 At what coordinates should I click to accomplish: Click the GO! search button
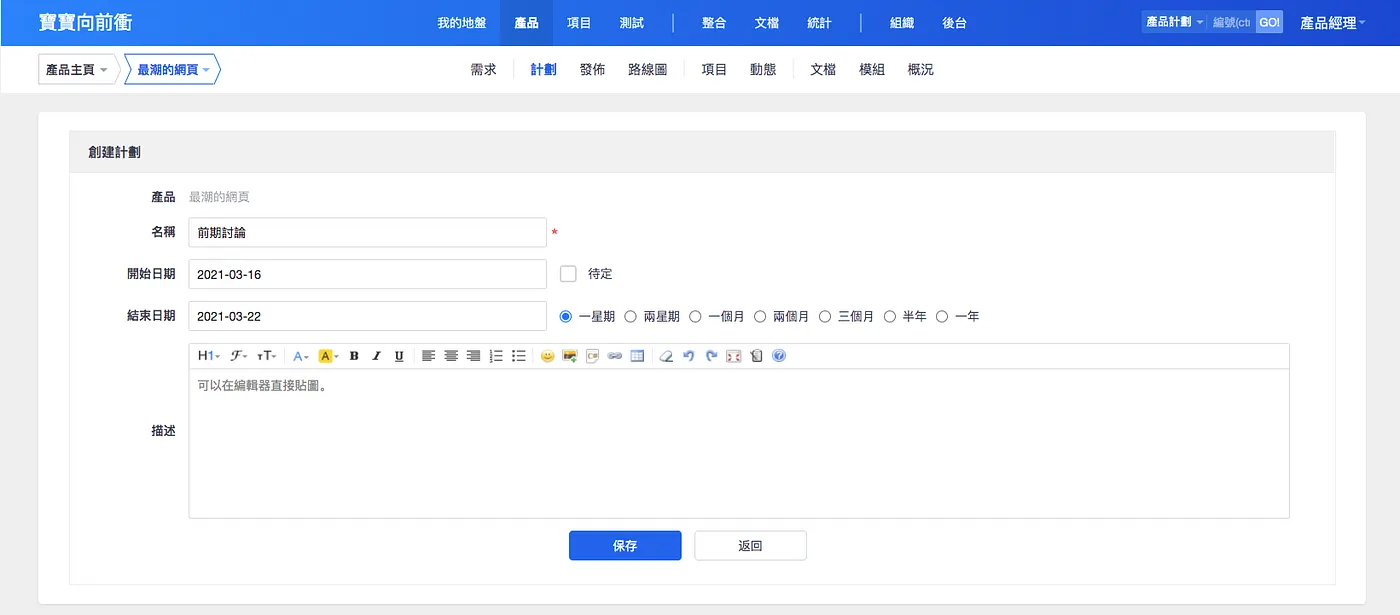[1269, 22]
